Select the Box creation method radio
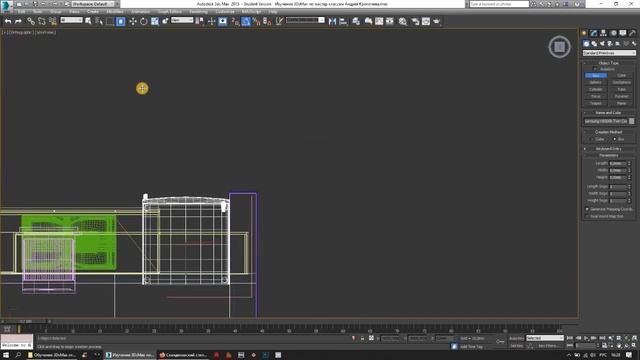This screenshot has width=640, height=360. [615, 139]
